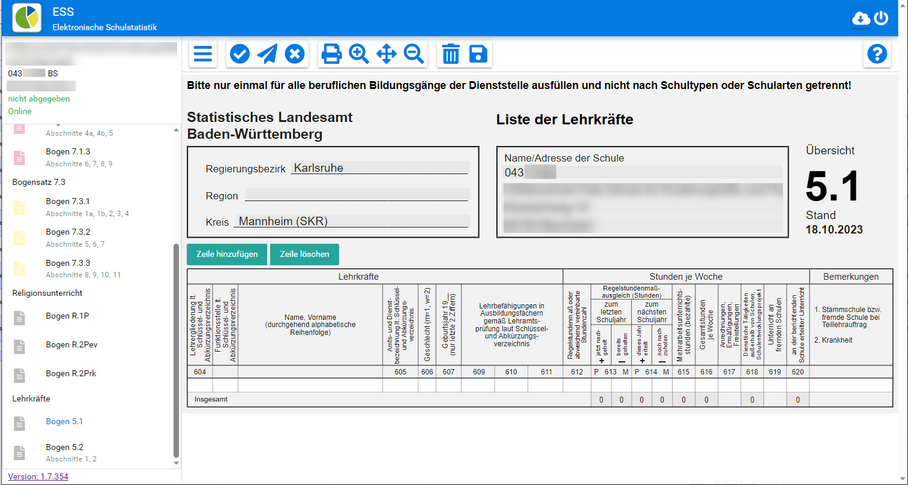Click the 'nicht abgegeben' status text
The width and height of the screenshot is (908, 485).
click(x=39, y=99)
